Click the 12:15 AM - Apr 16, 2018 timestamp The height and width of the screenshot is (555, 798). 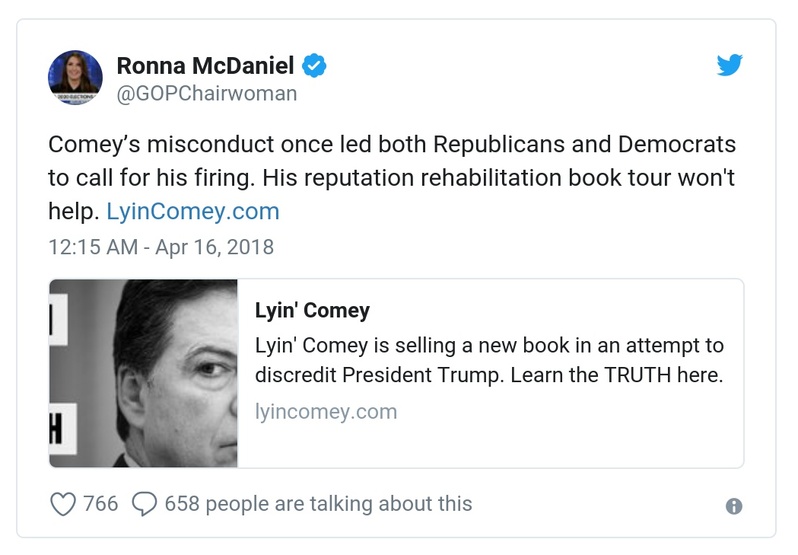[x=161, y=245]
